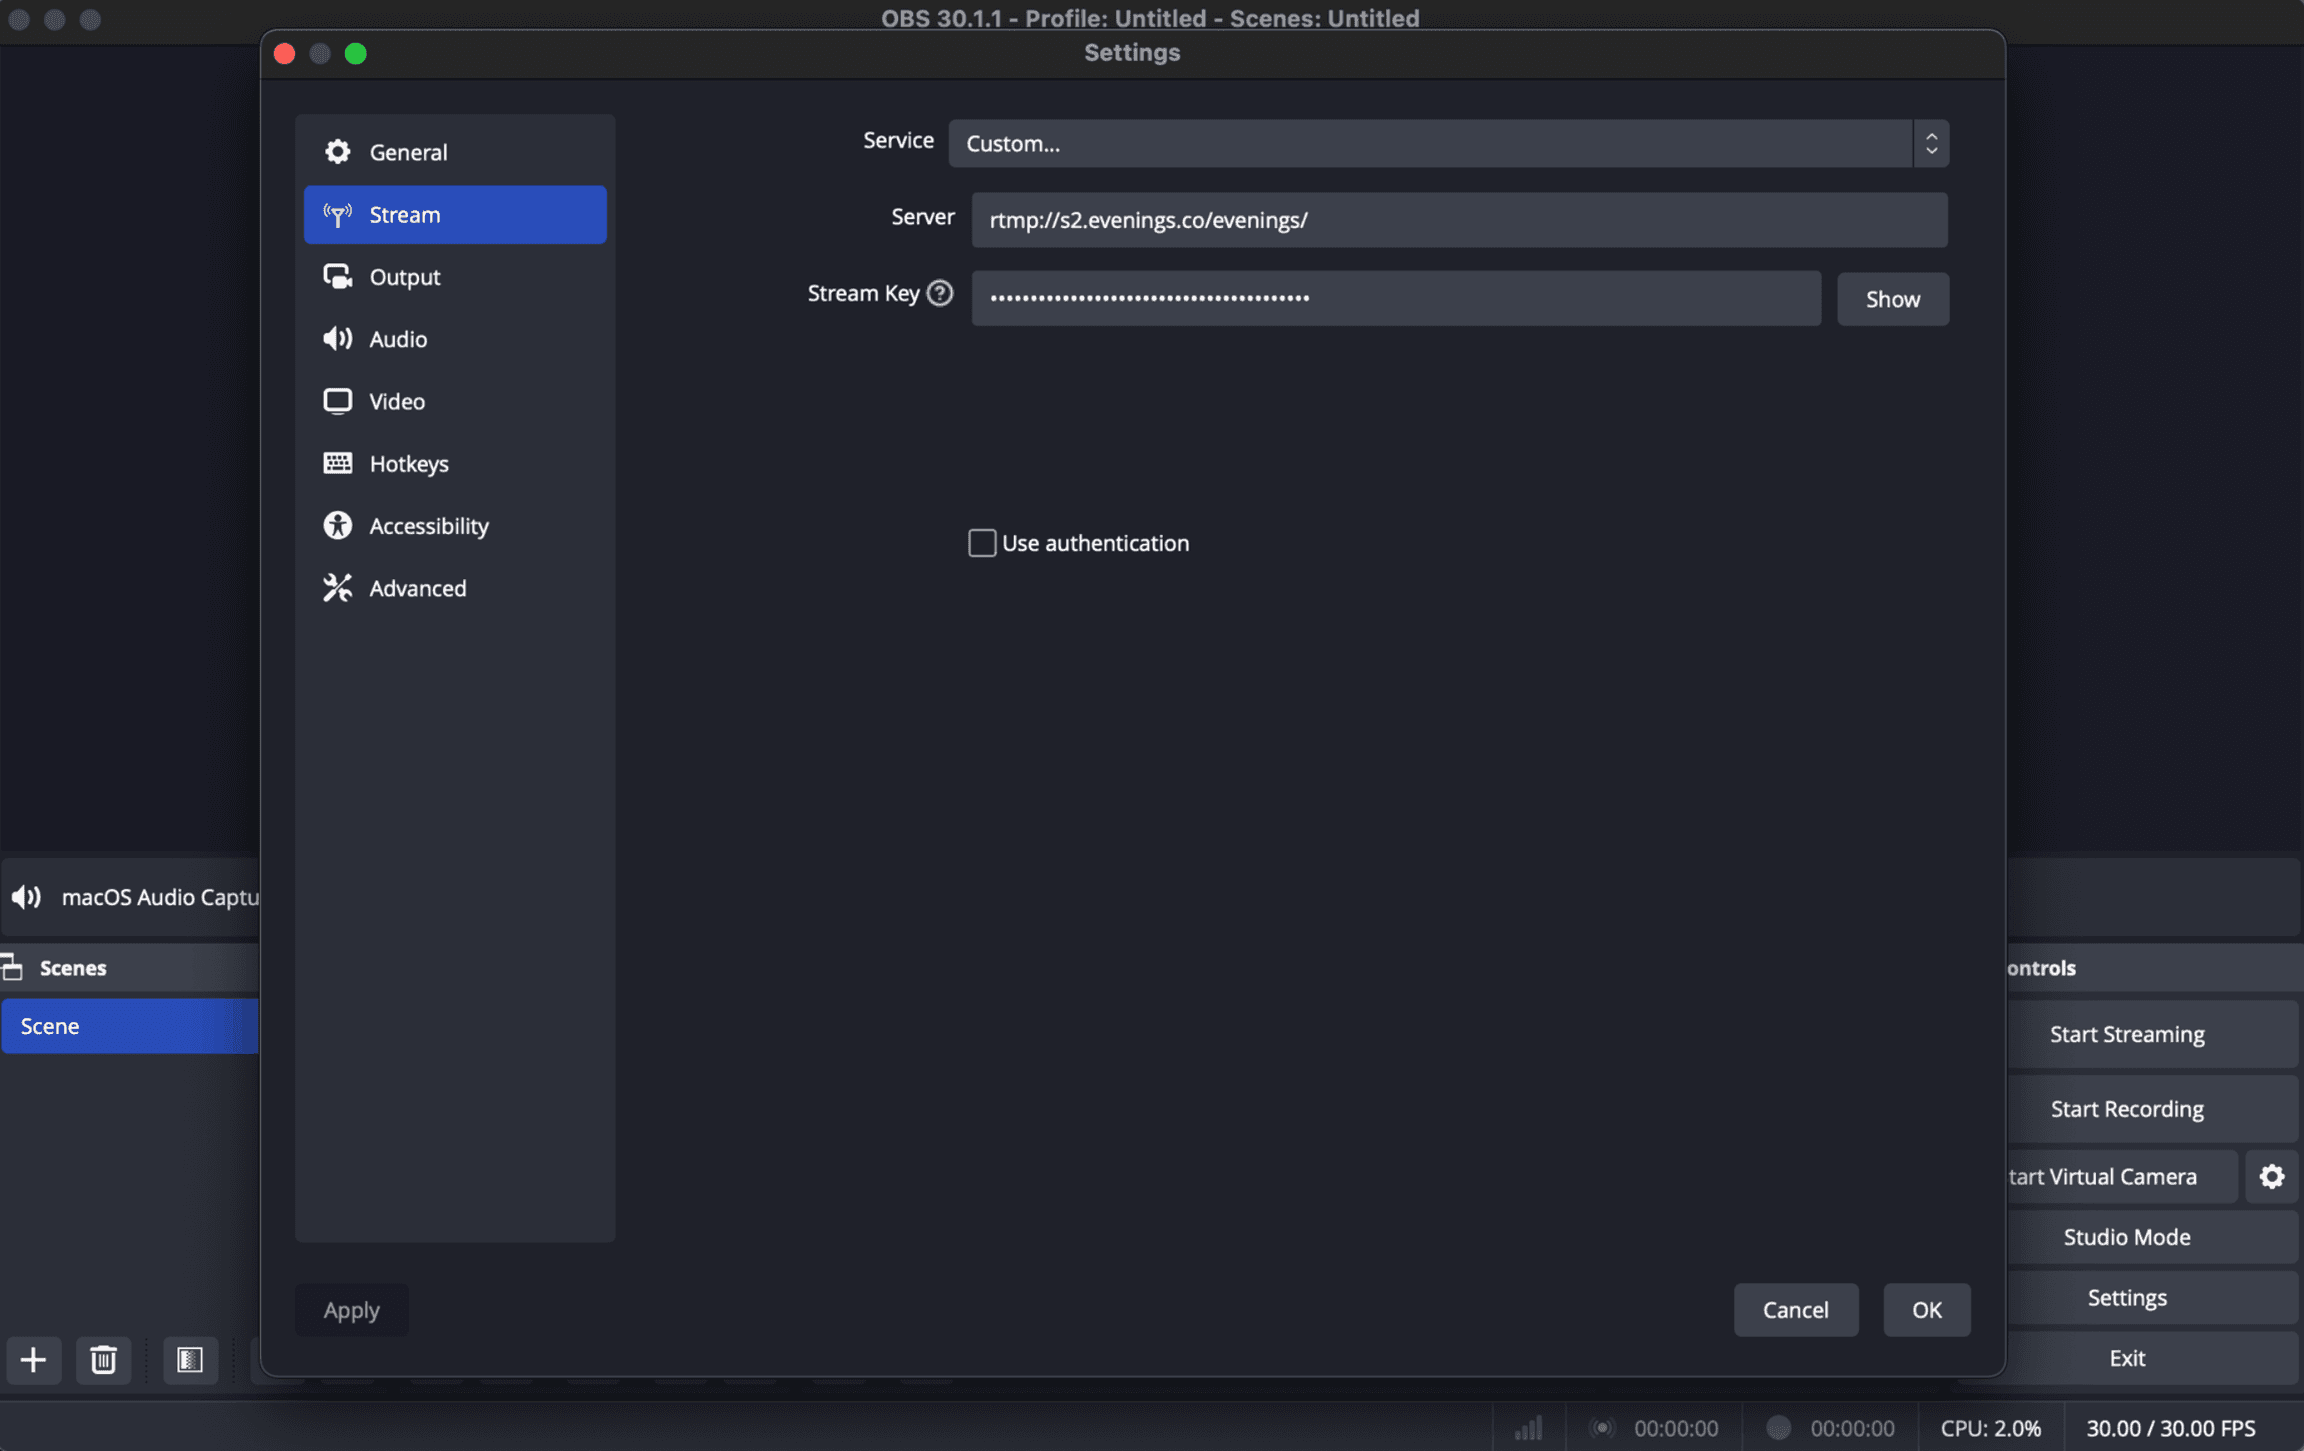Click the Stream Key field
Viewport: 2304px width, 1451px height.
(1396, 298)
